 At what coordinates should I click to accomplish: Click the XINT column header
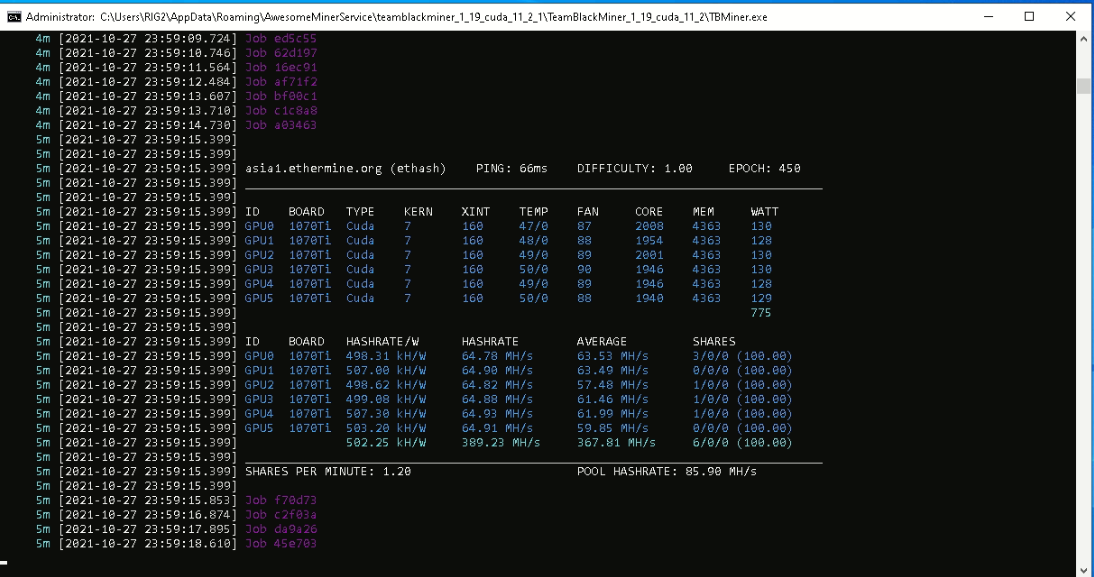click(476, 211)
